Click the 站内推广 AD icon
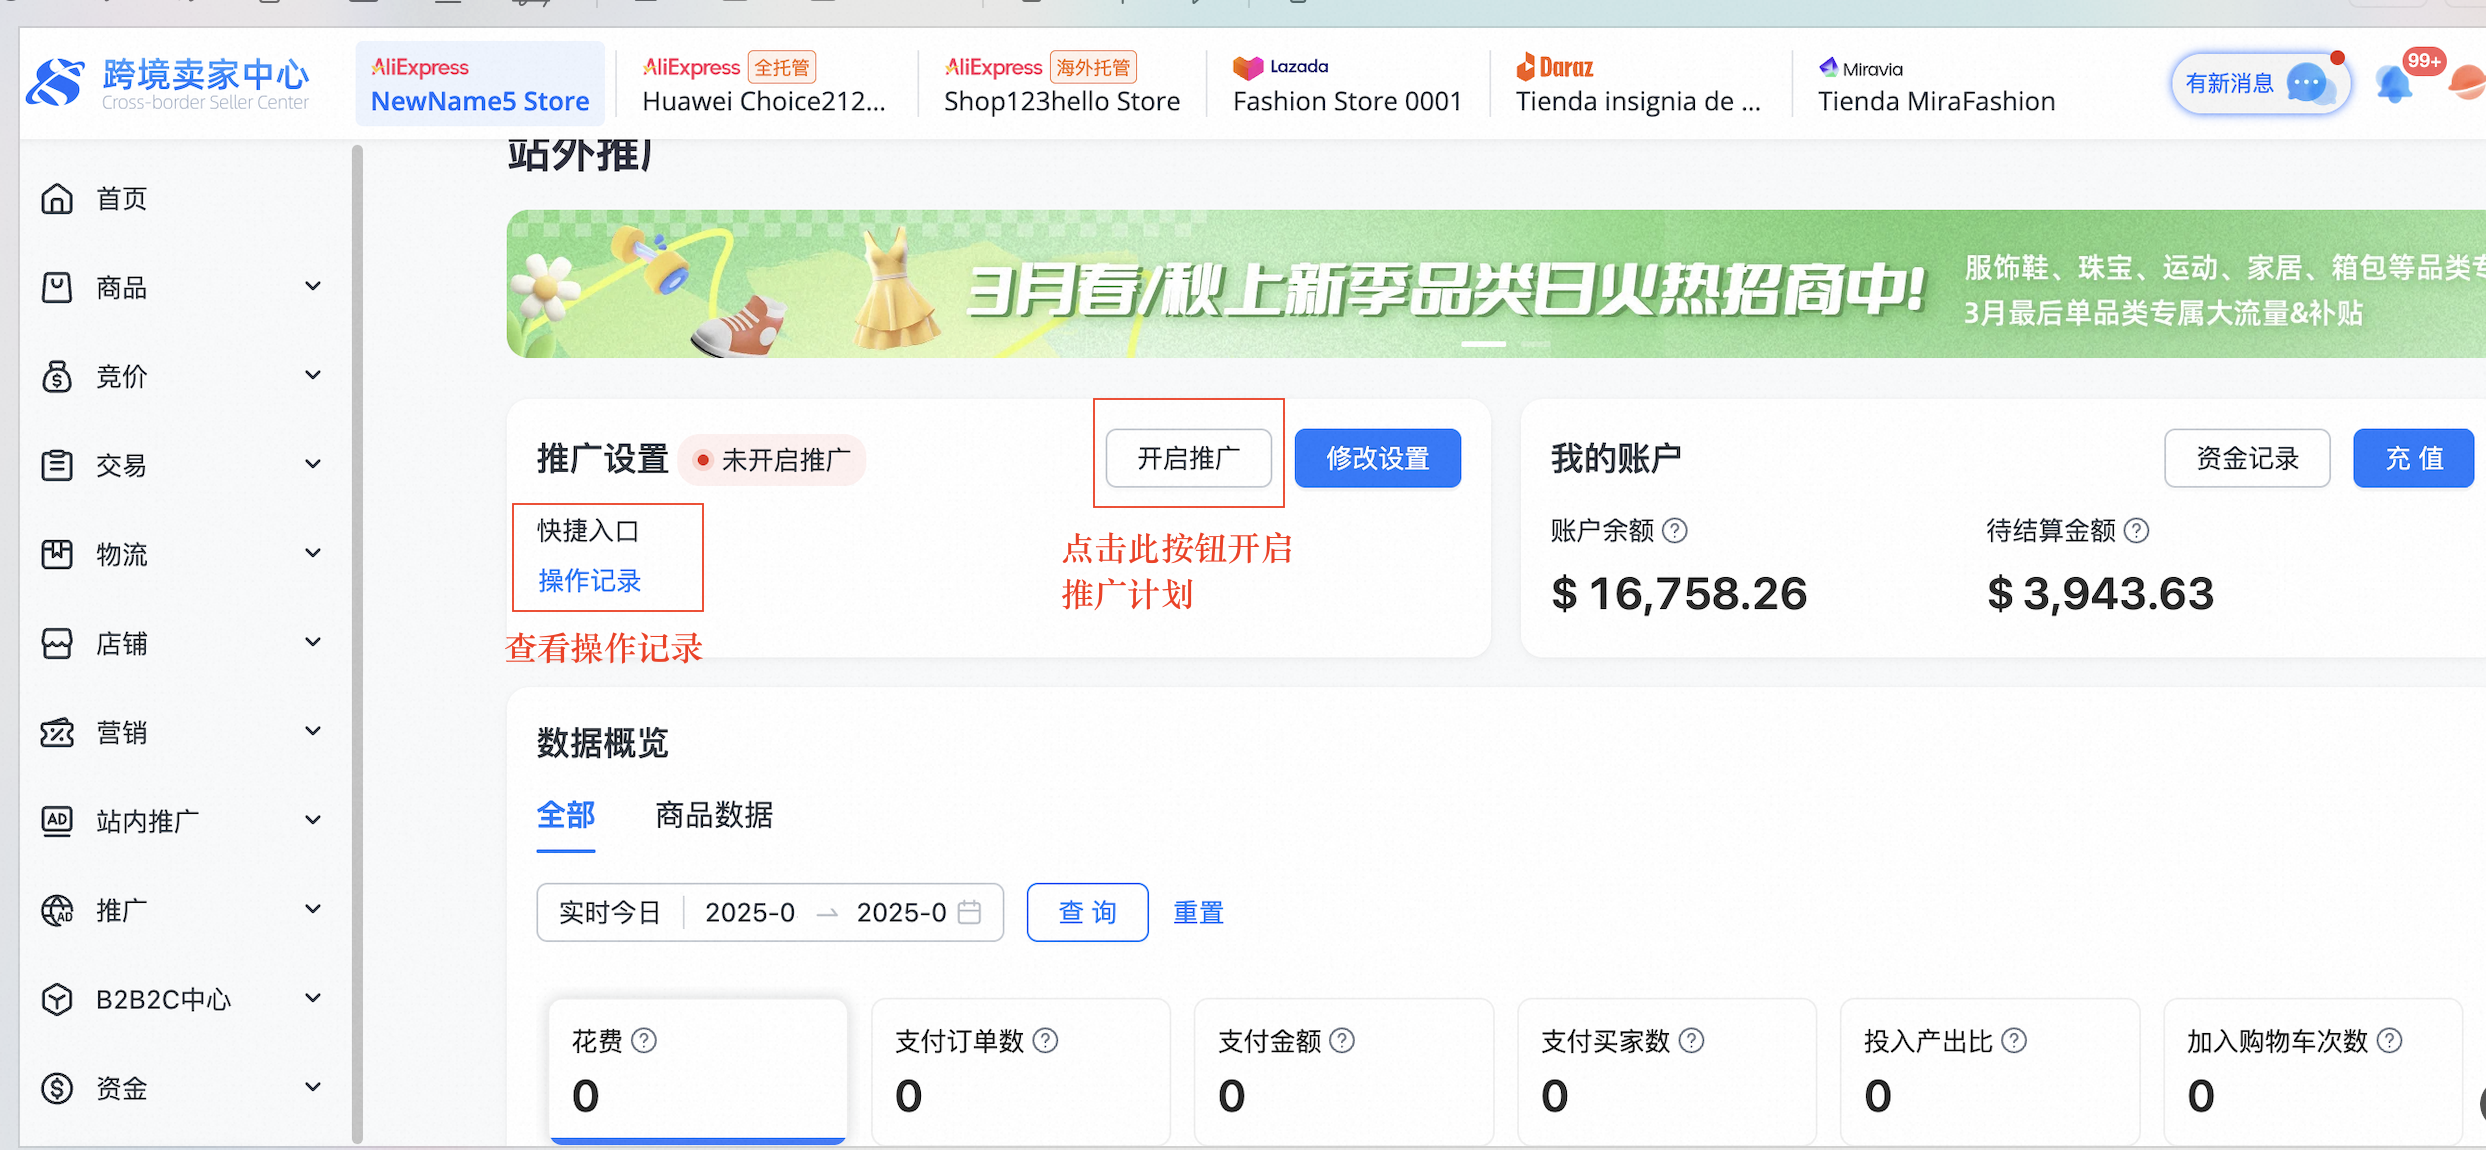Screen dimensions: 2486x1150 [57, 821]
